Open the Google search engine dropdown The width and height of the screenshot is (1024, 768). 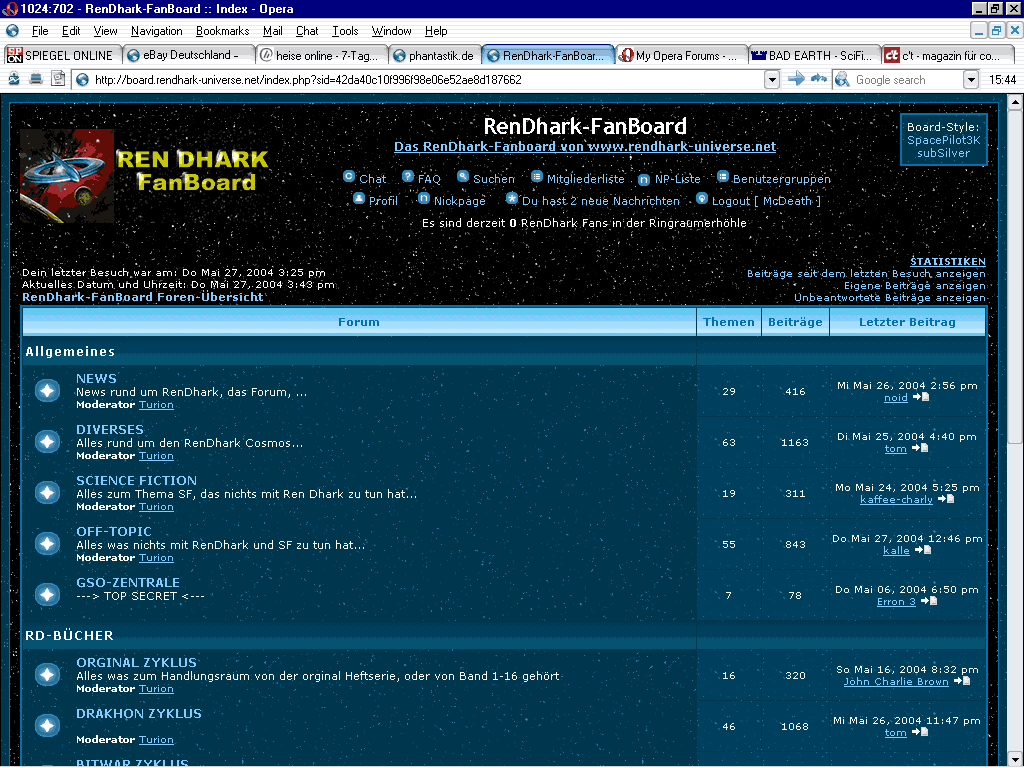[x=971, y=79]
